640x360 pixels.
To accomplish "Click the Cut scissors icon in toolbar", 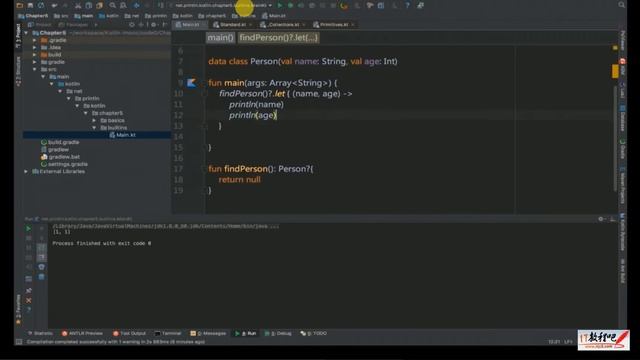I will [x=78, y=5].
